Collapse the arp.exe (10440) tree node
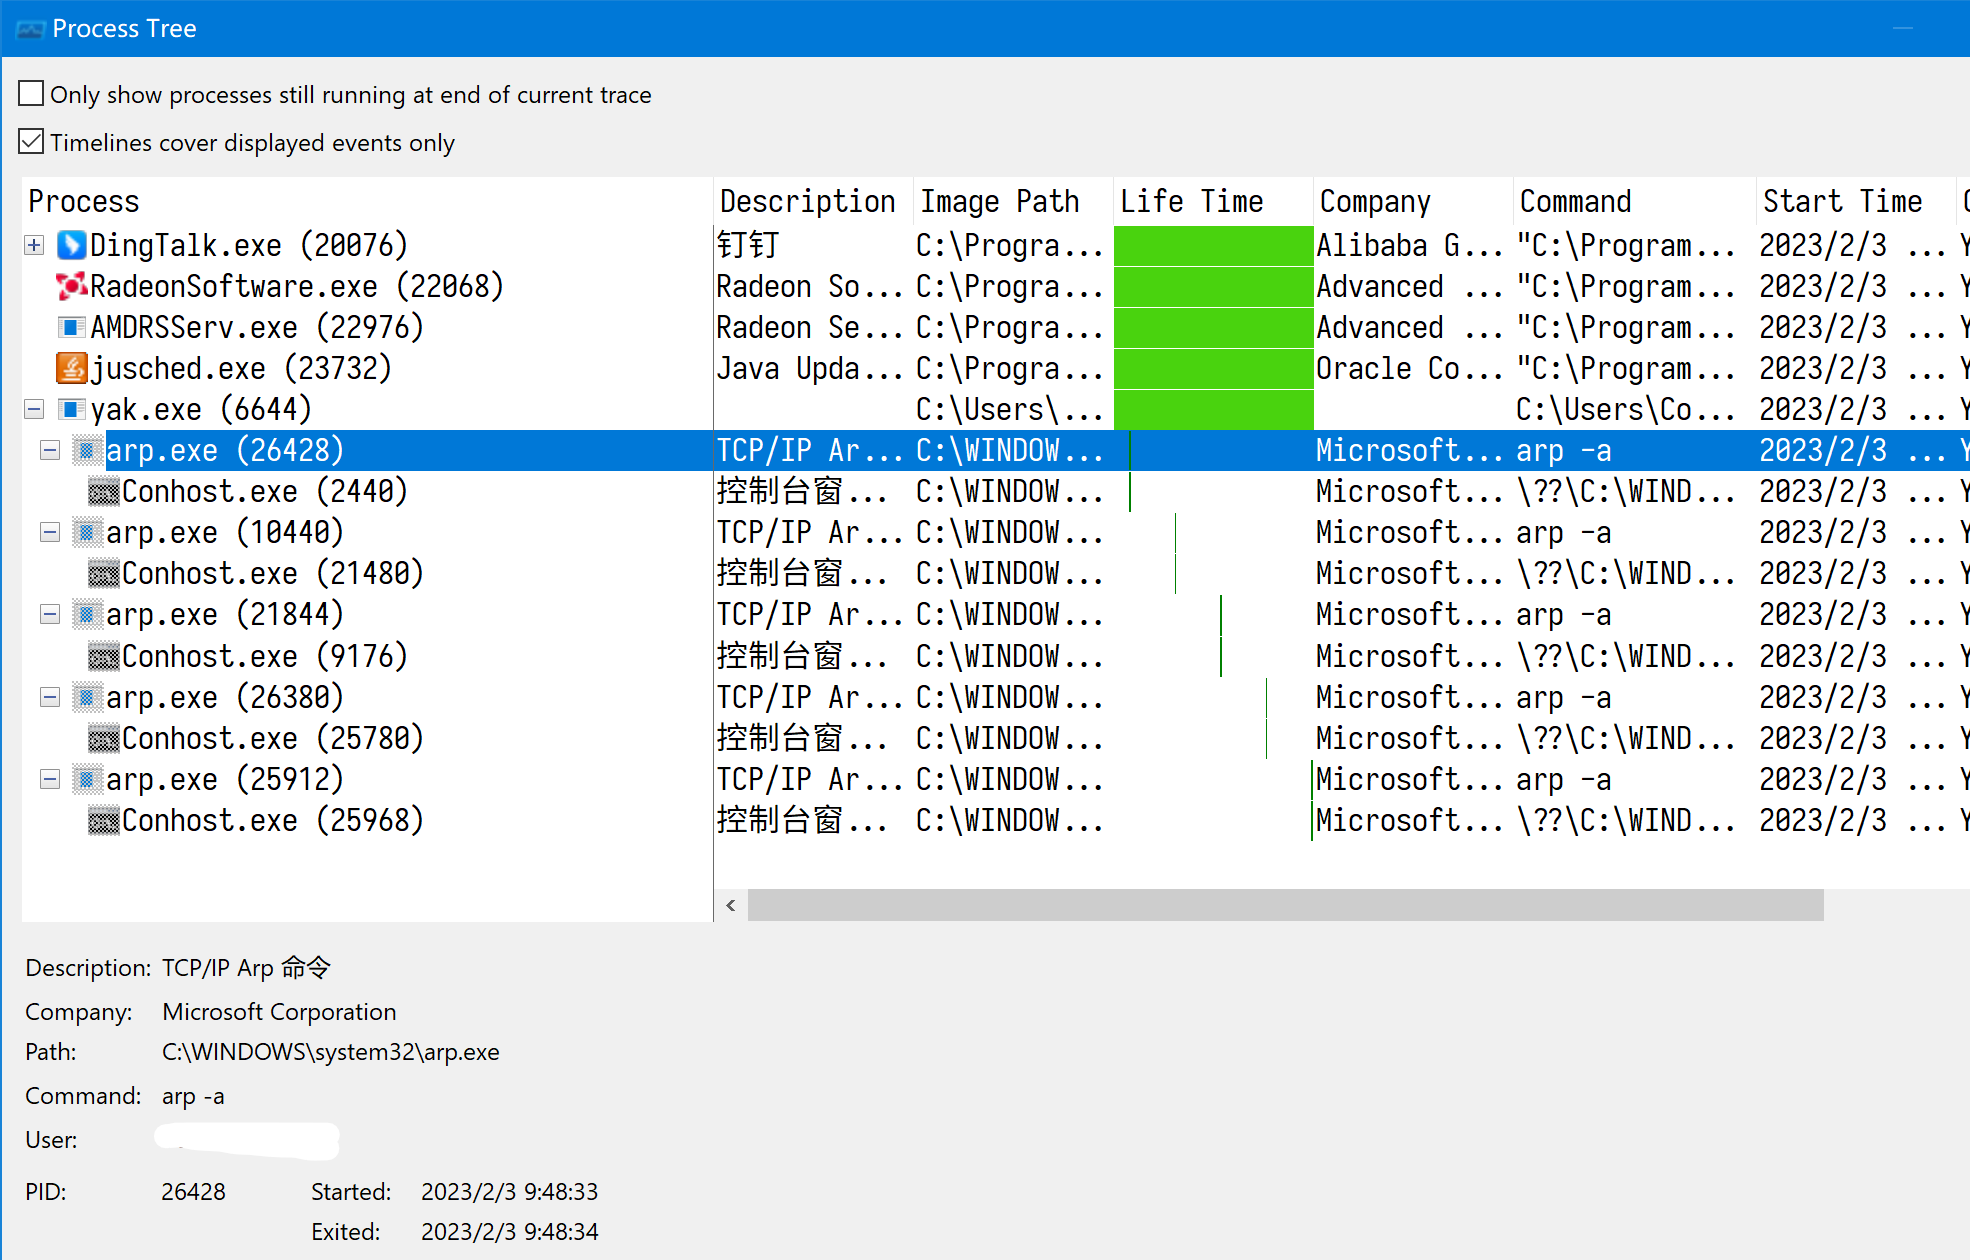1970x1260 pixels. [x=50, y=532]
